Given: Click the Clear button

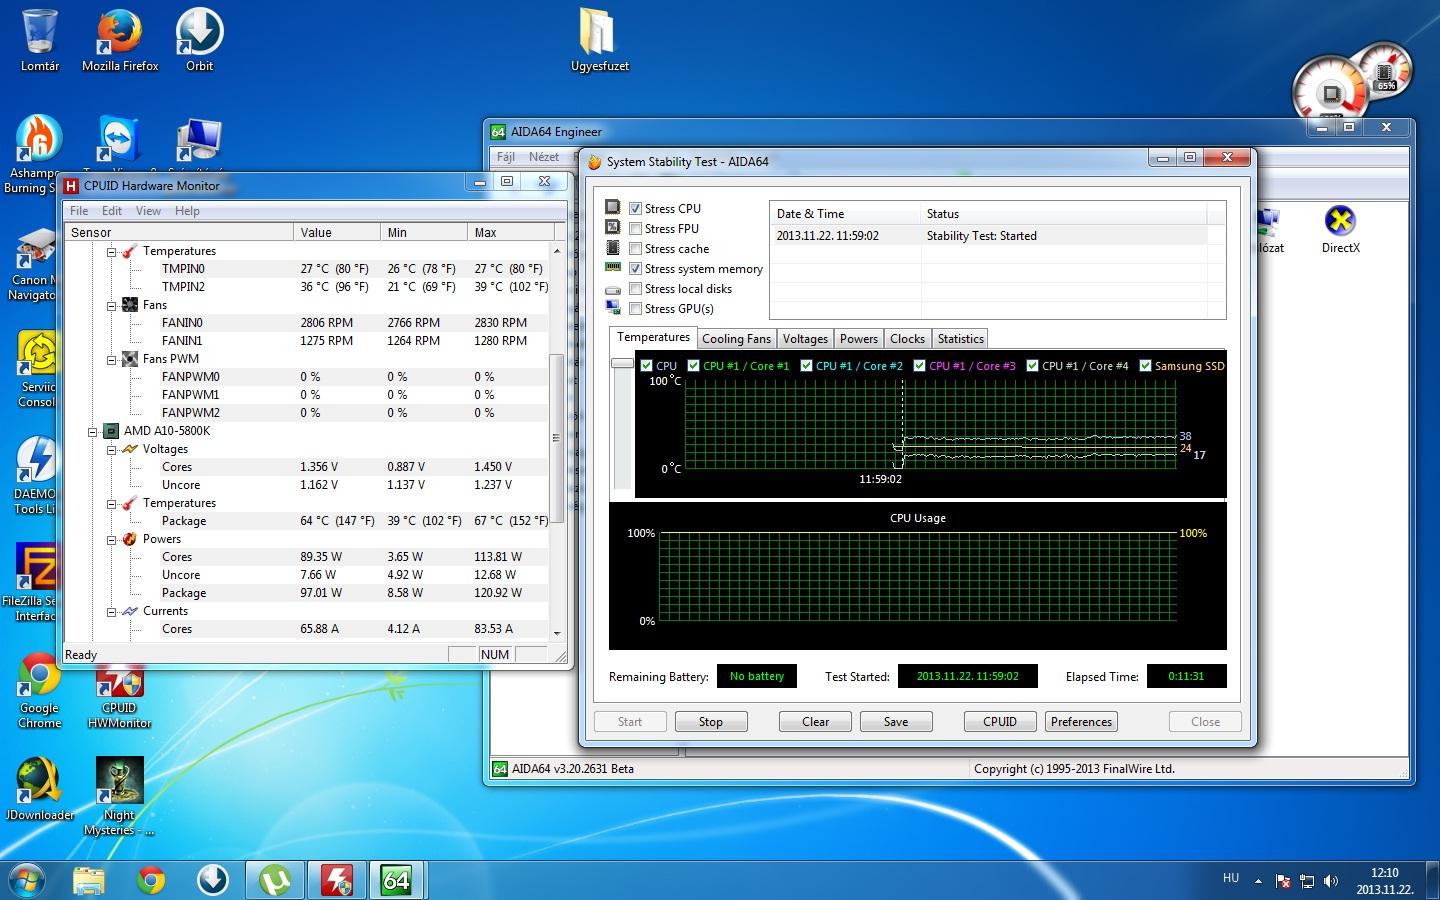Looking at the screenshot, I should point(815,721).
